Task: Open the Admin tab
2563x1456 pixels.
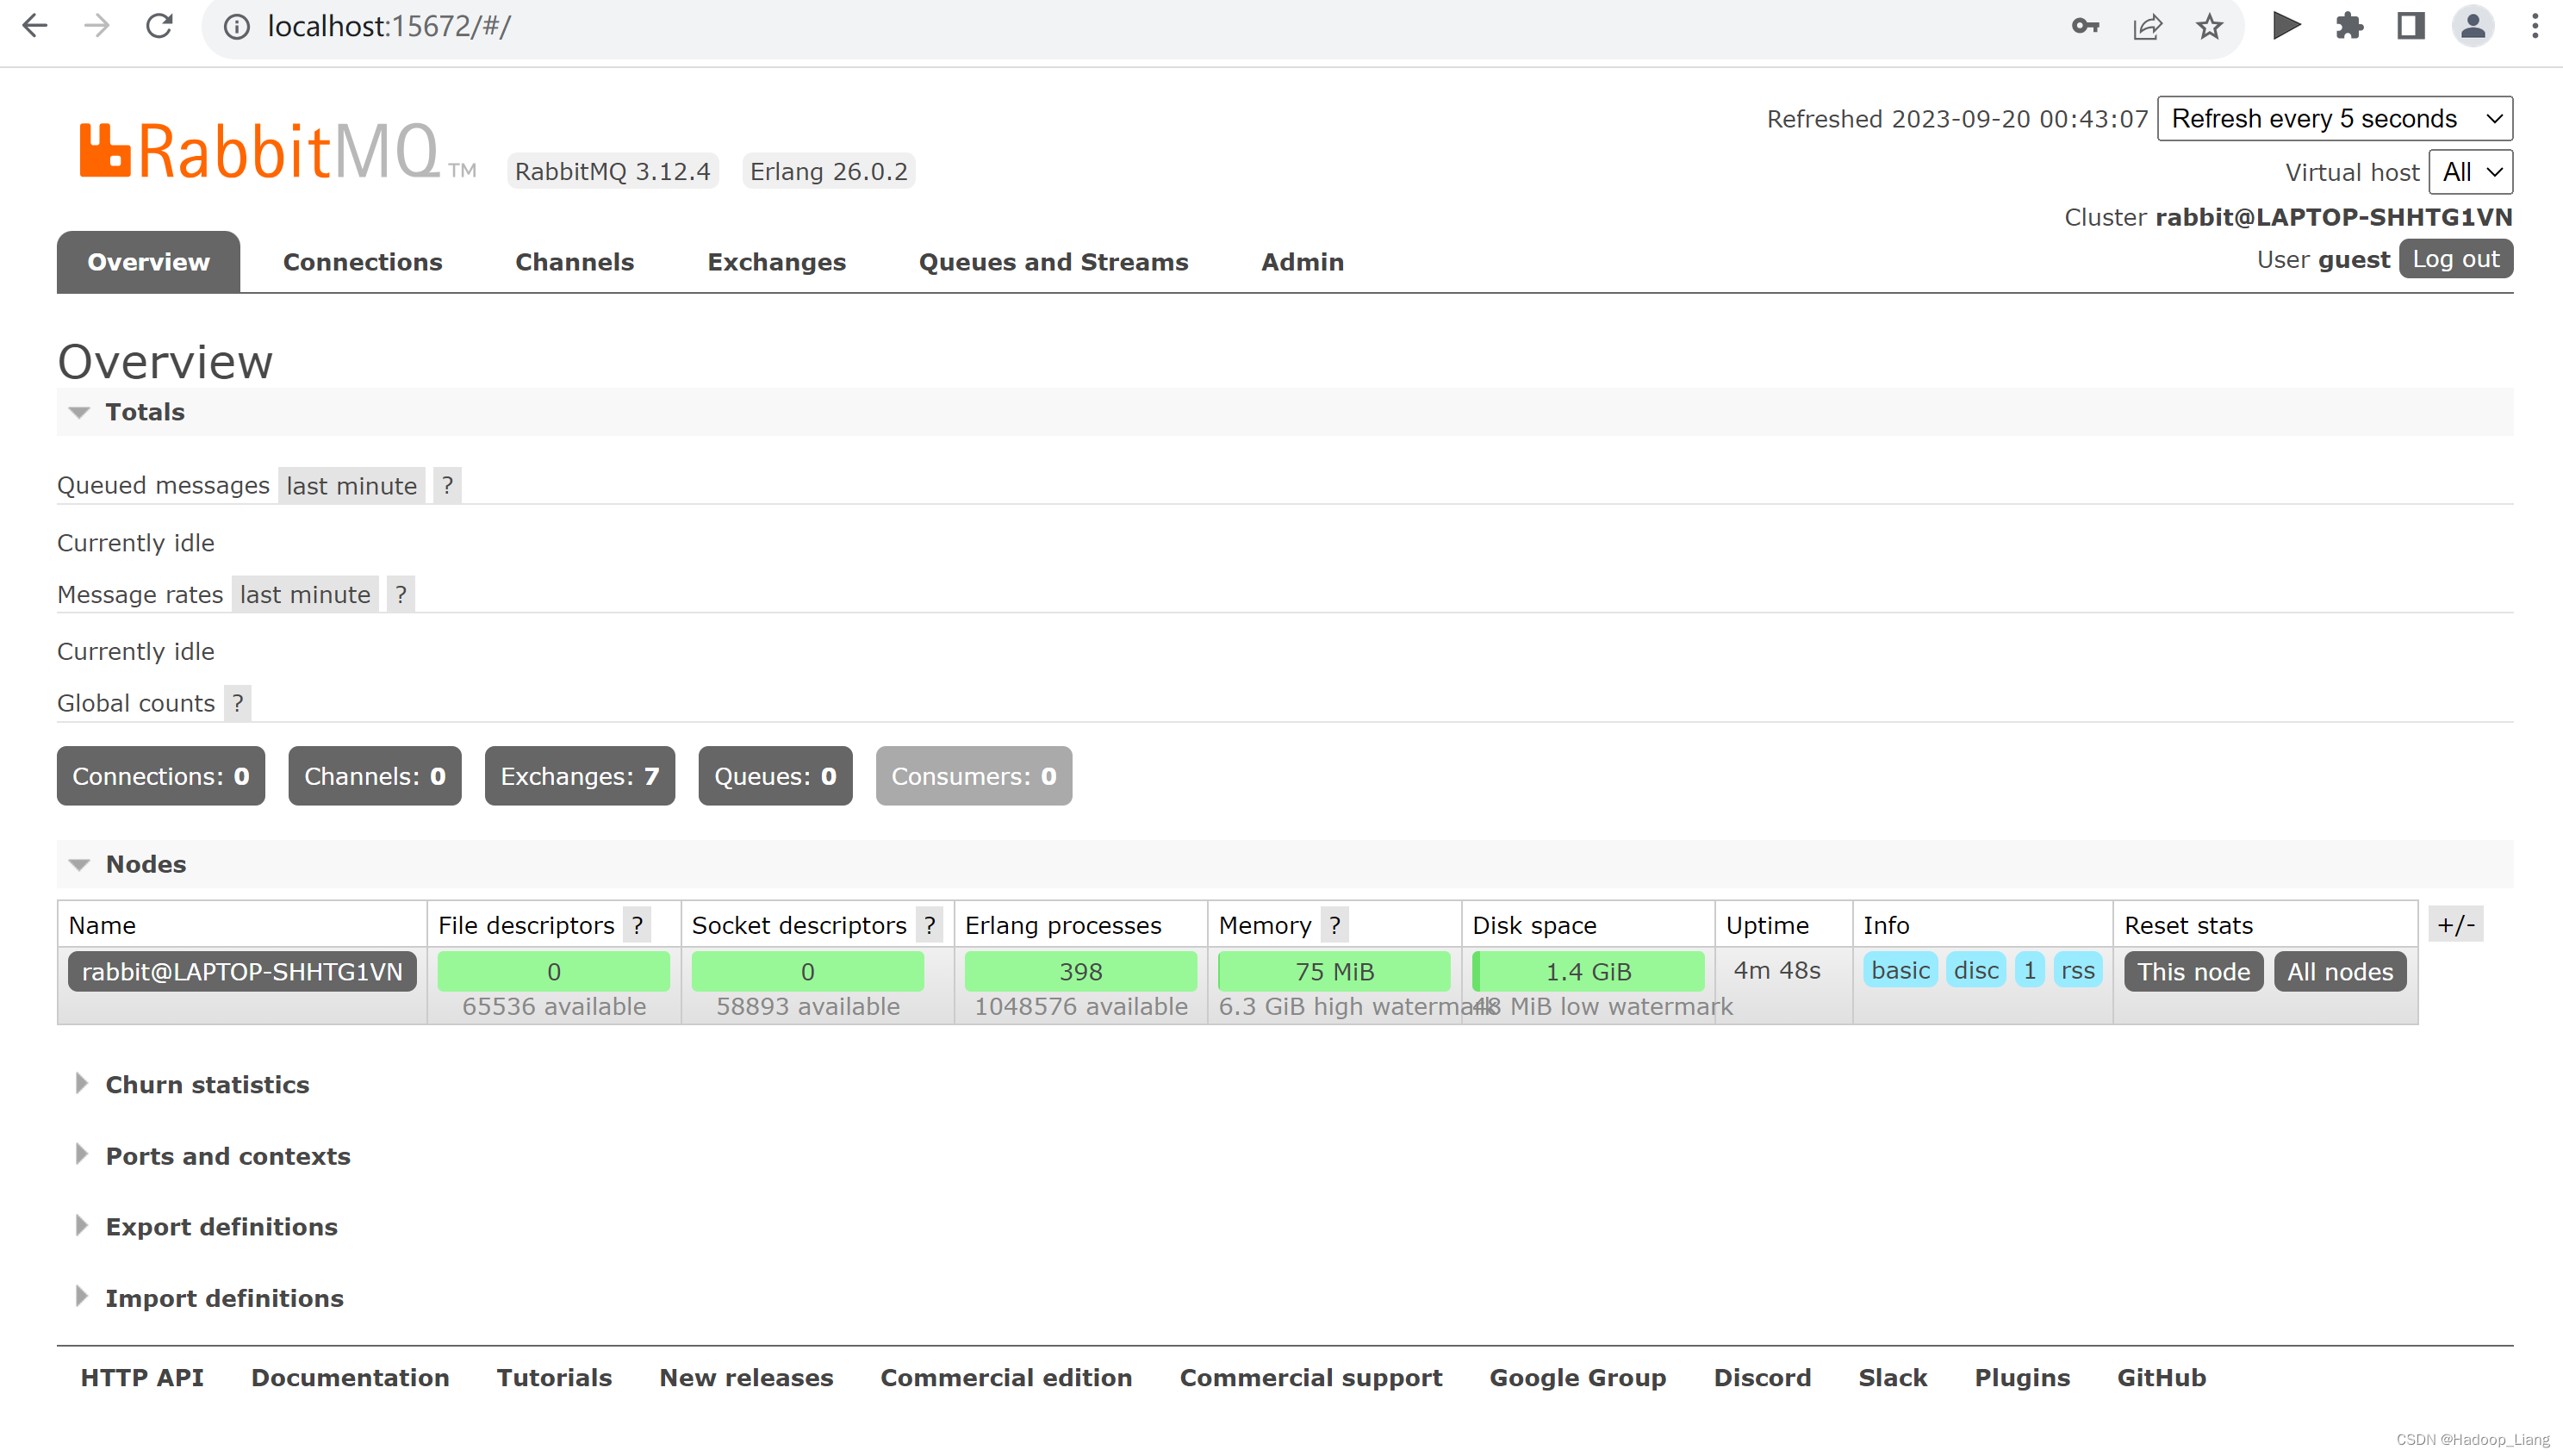Action: 1301,261
